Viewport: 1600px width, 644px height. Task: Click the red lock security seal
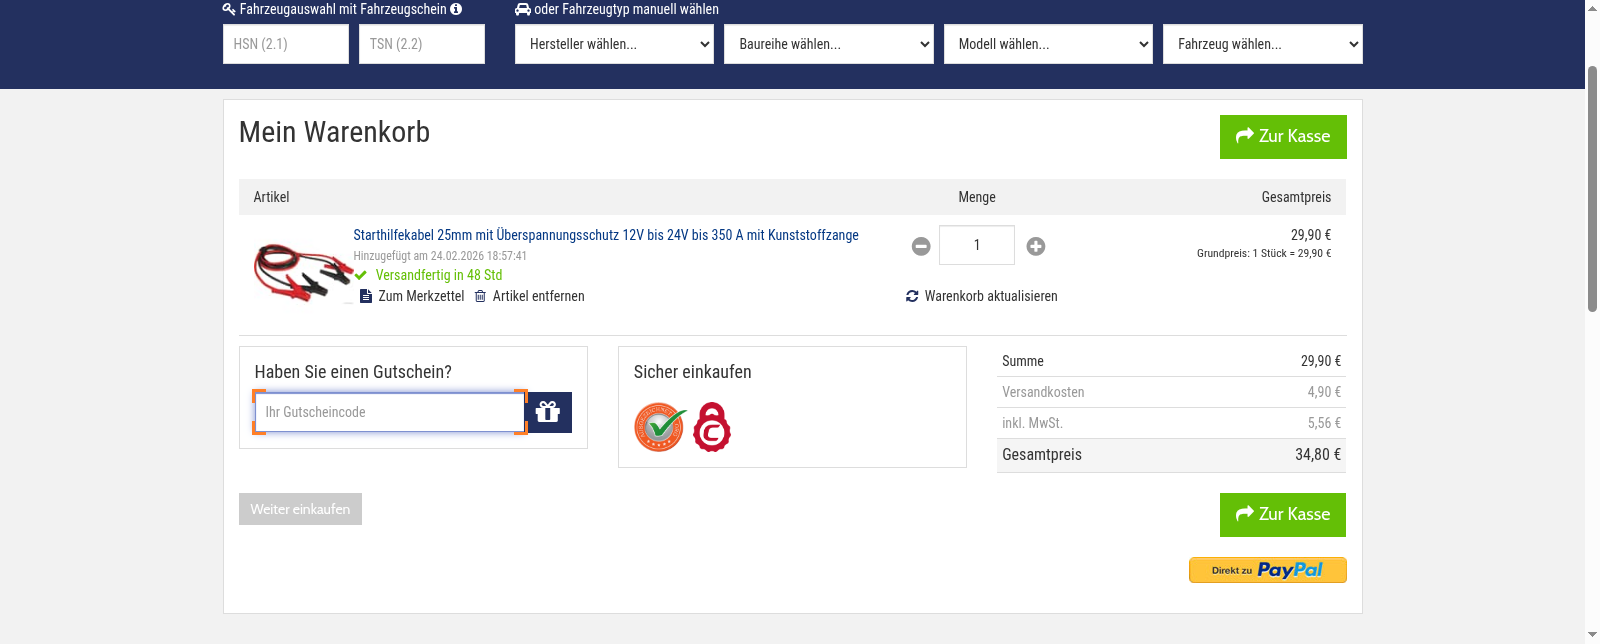[712, 427]
